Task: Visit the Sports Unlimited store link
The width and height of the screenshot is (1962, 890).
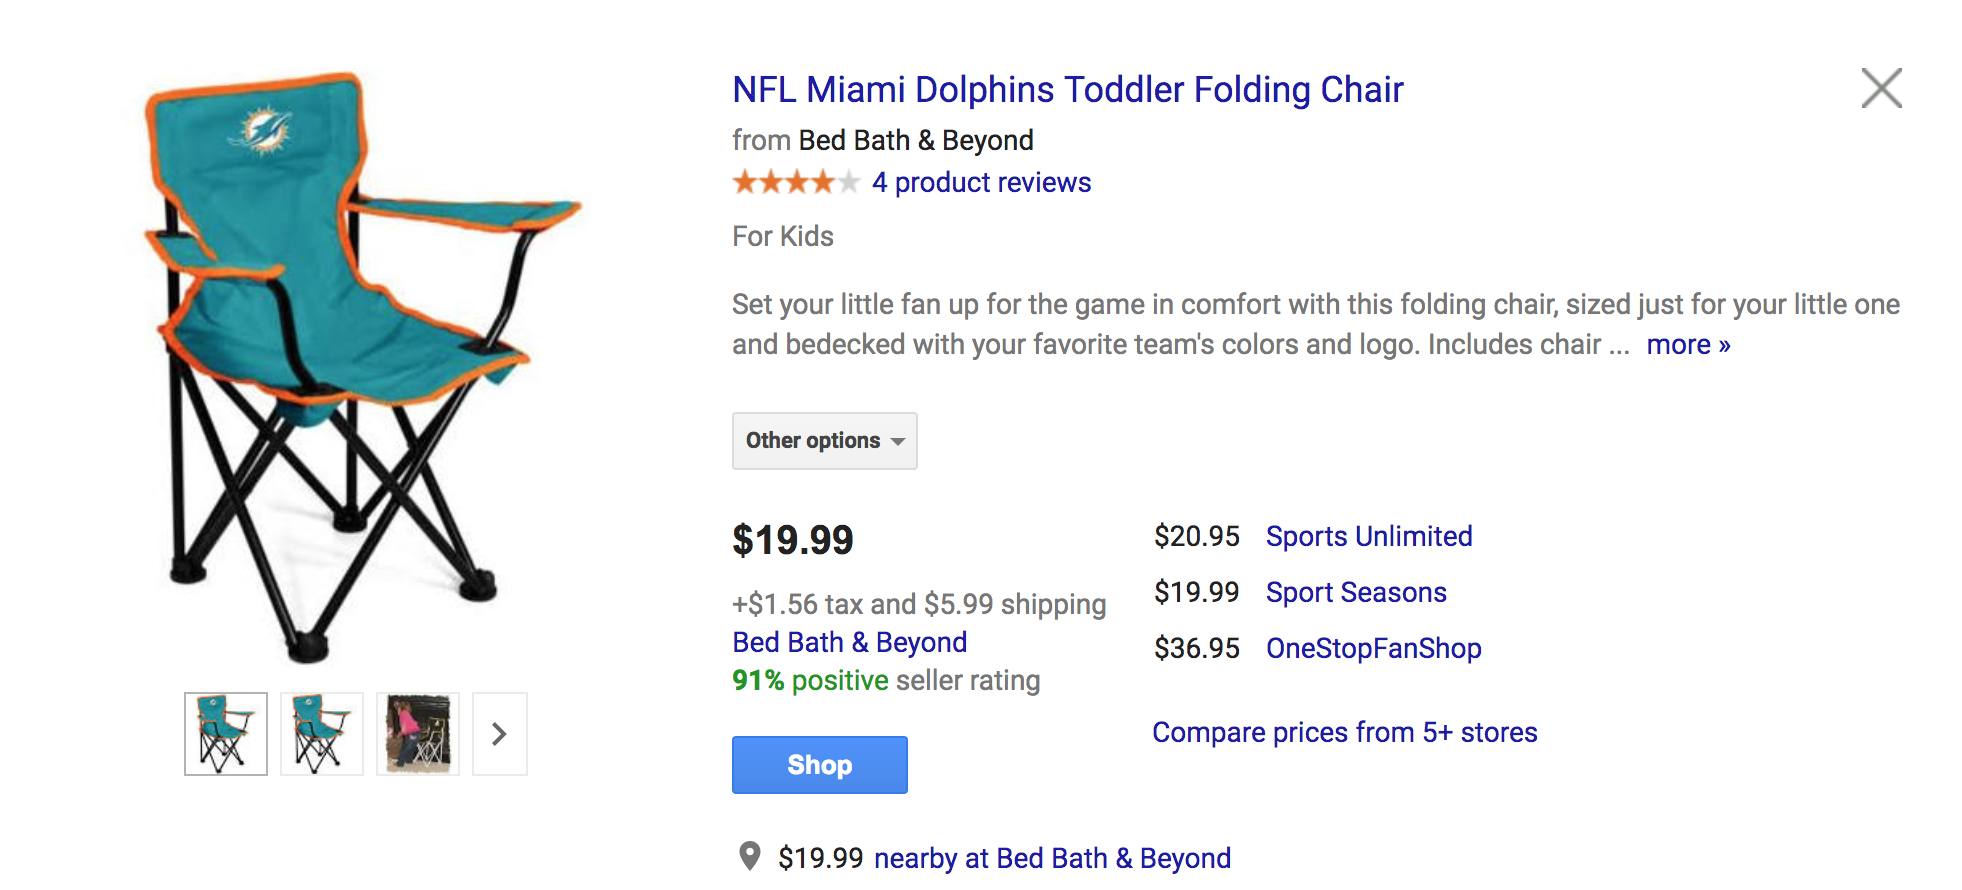Action: click(x=1369, y=536)
